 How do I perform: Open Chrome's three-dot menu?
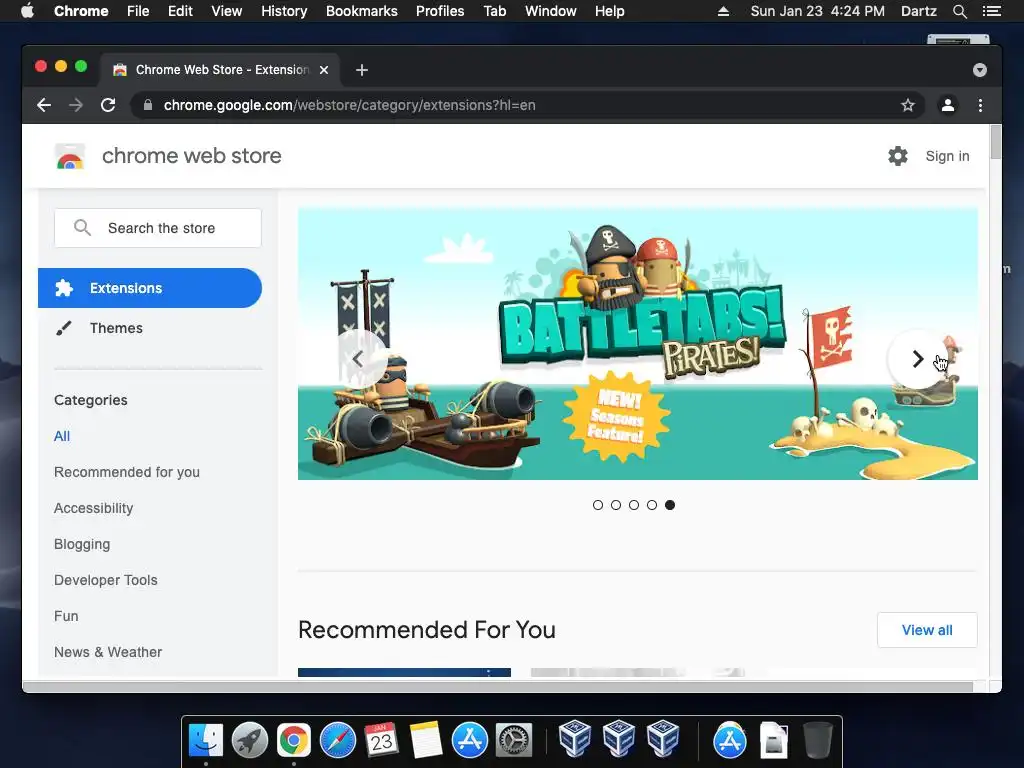(x=980, y=105)
